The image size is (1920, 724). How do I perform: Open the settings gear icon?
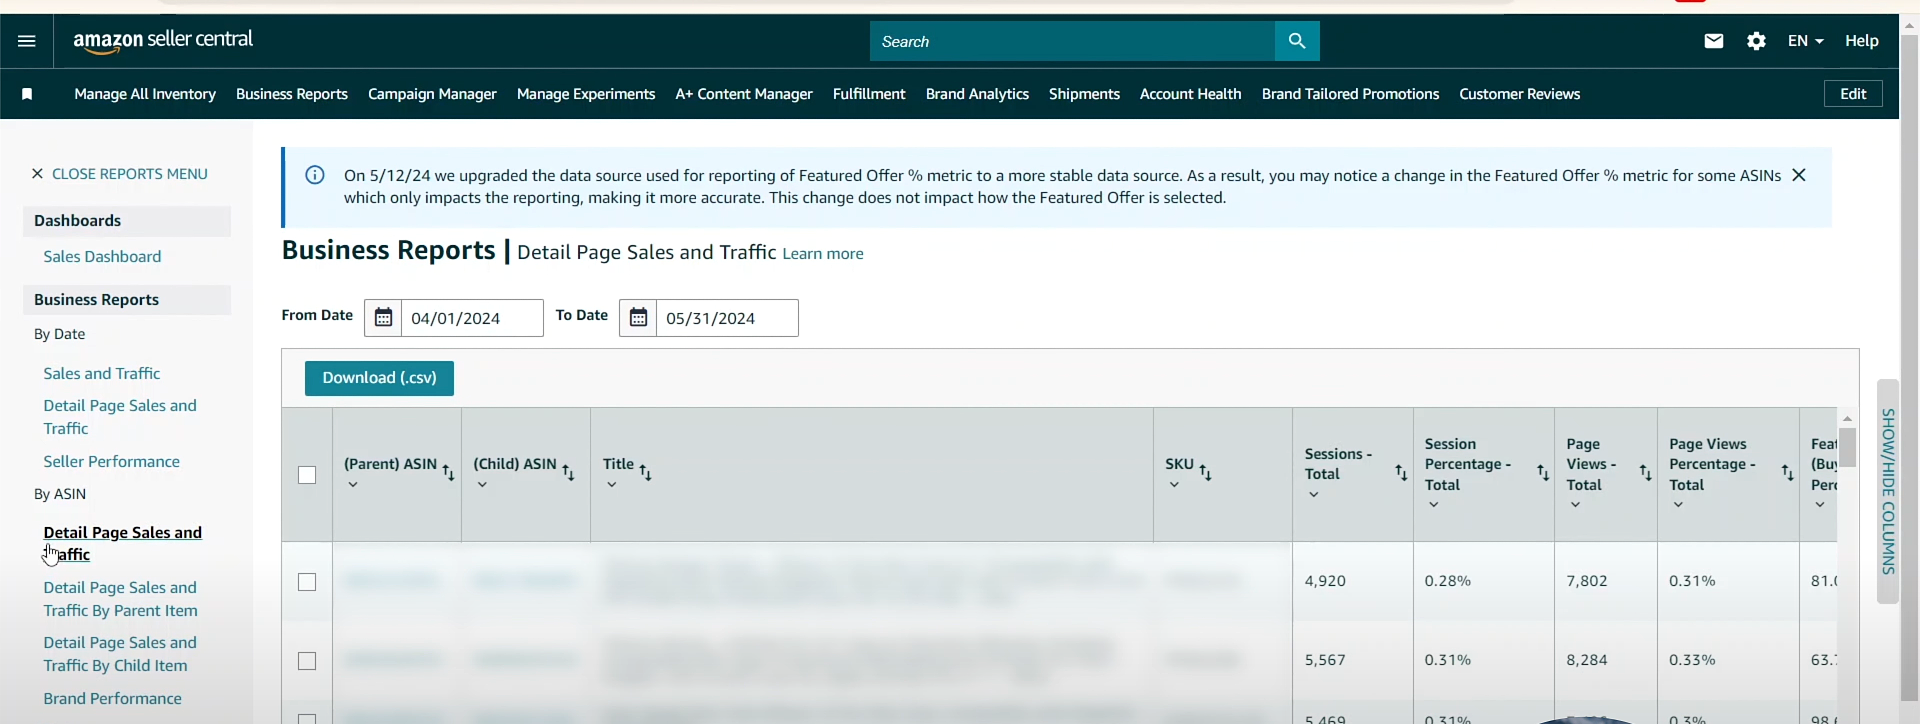coord(1757,41)
